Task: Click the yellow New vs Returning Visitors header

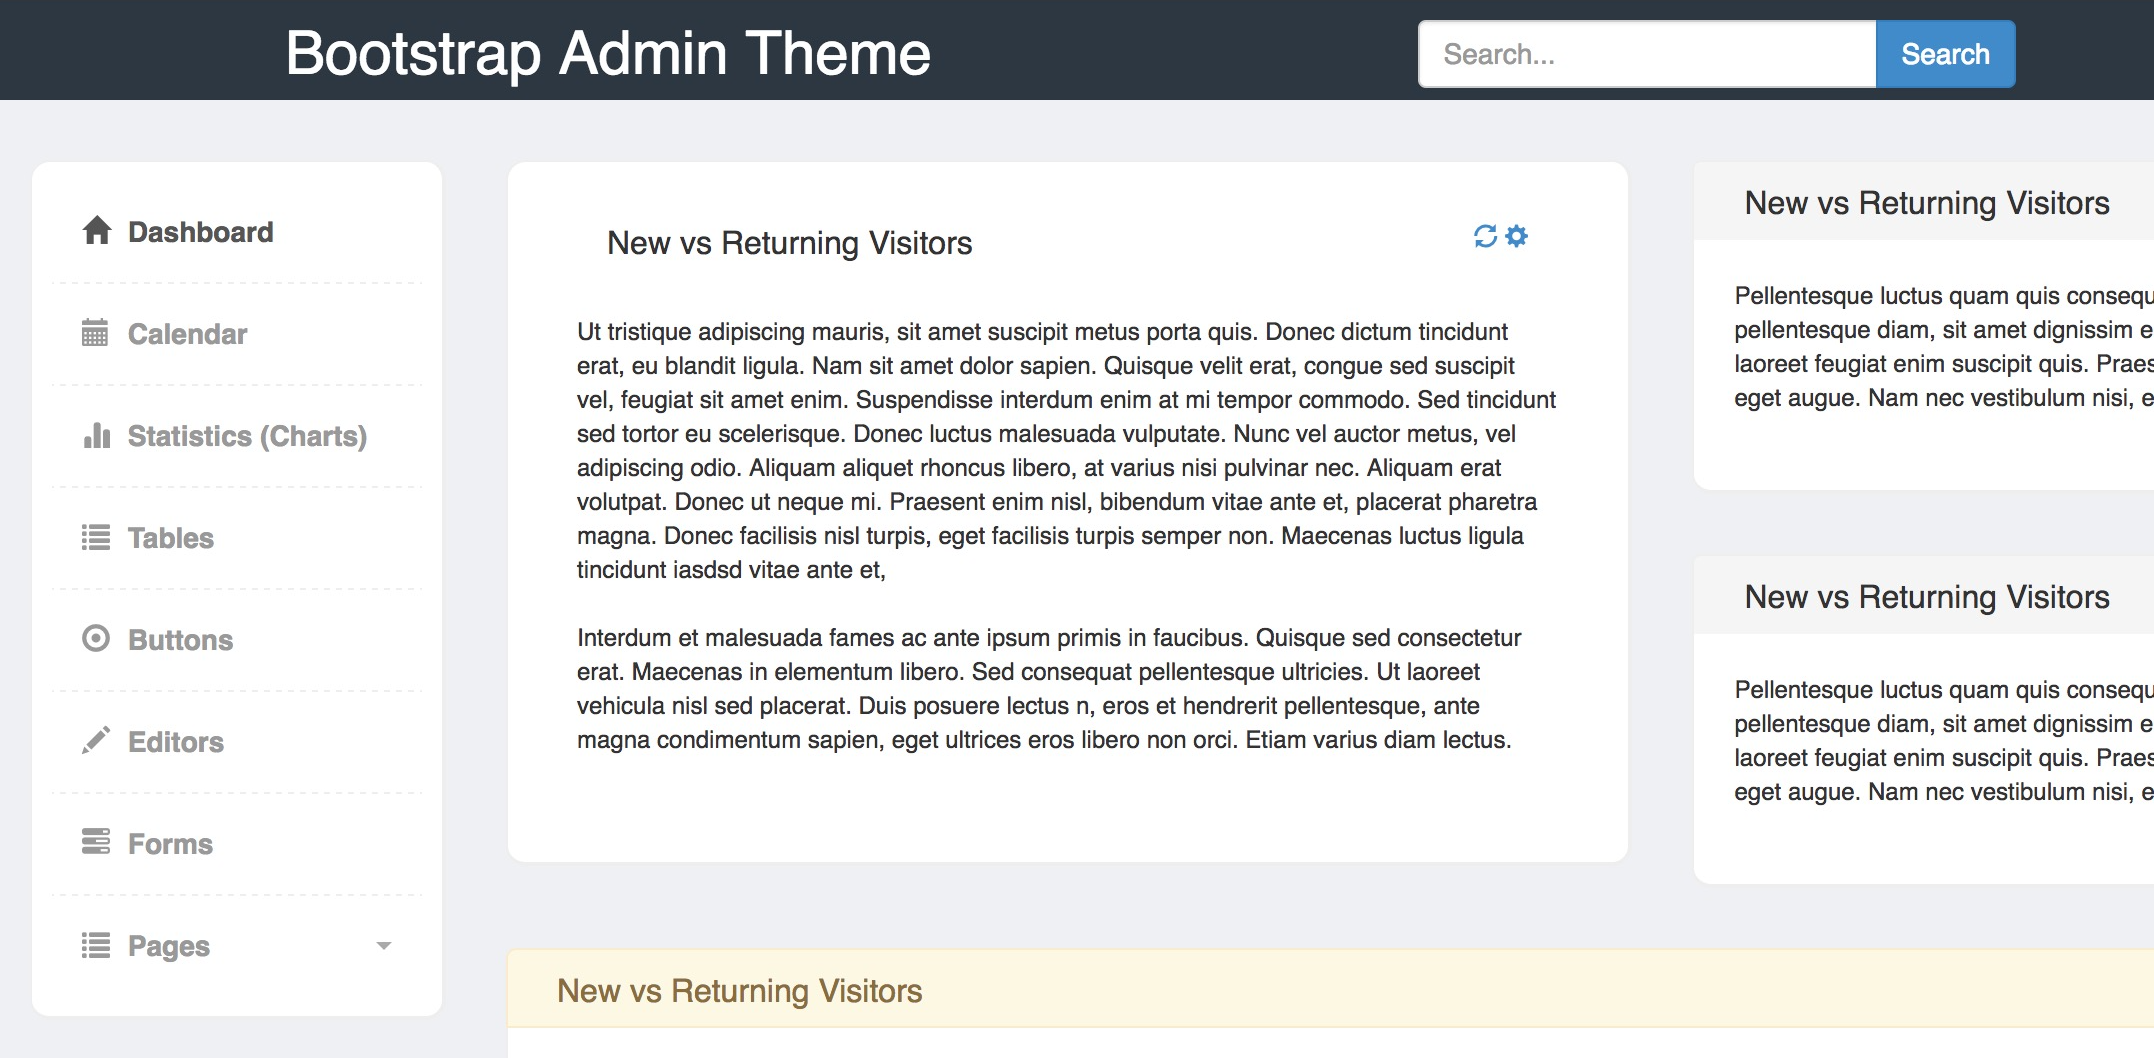Action: tap(1330, 990)
